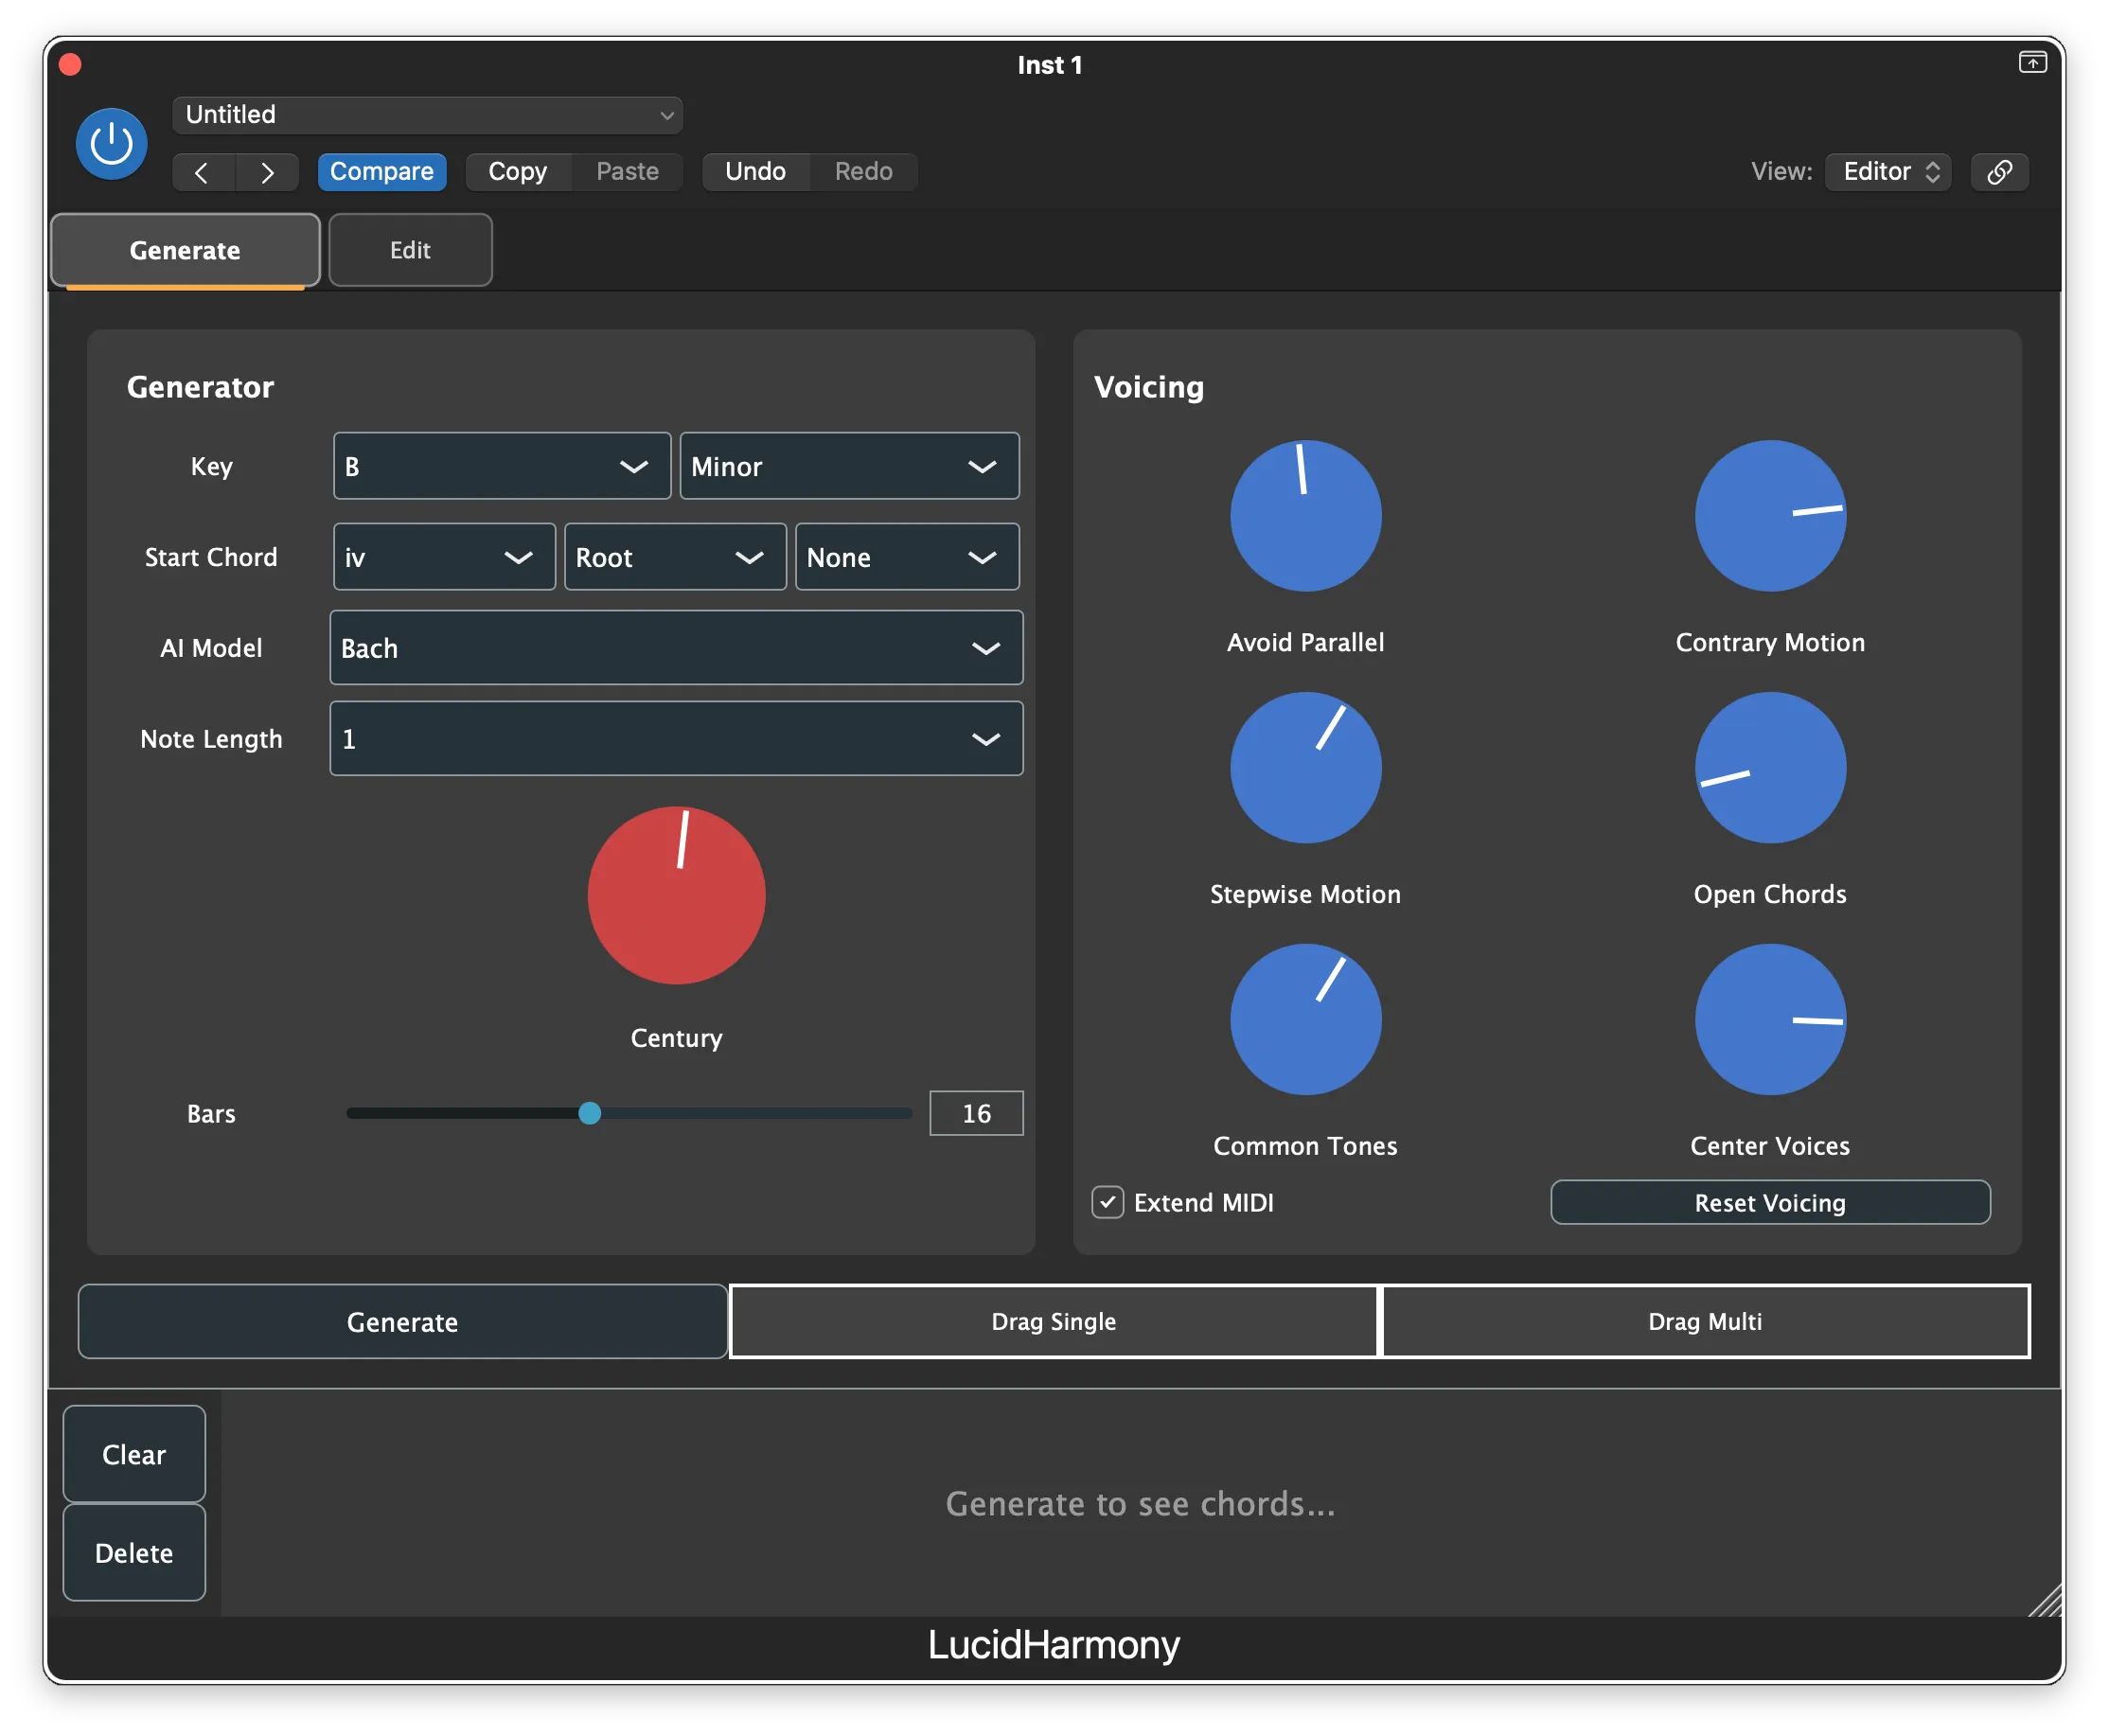Open the Minor scale dropdown
This screenshot has width=2109, height=1736.
(849, 466)
